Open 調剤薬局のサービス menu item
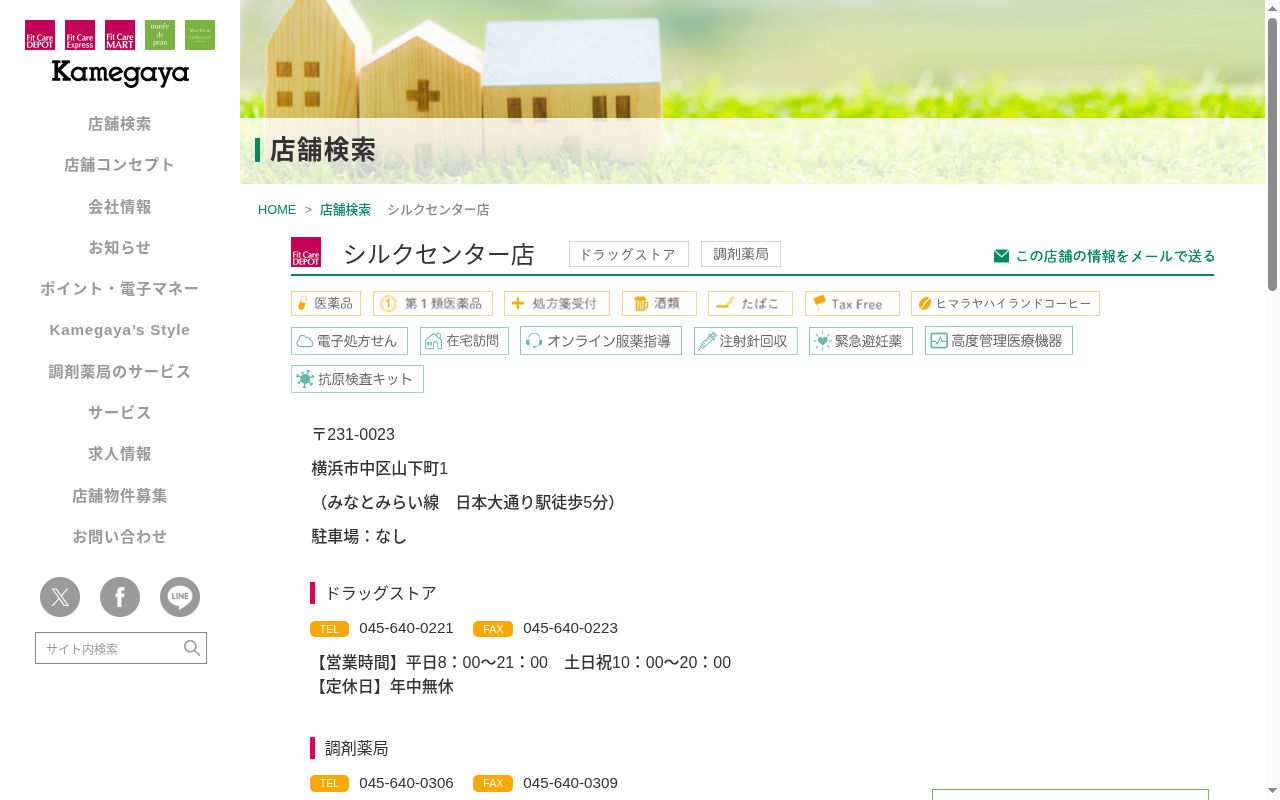Viewport: 1280px width, 800px height. point(120,372)
